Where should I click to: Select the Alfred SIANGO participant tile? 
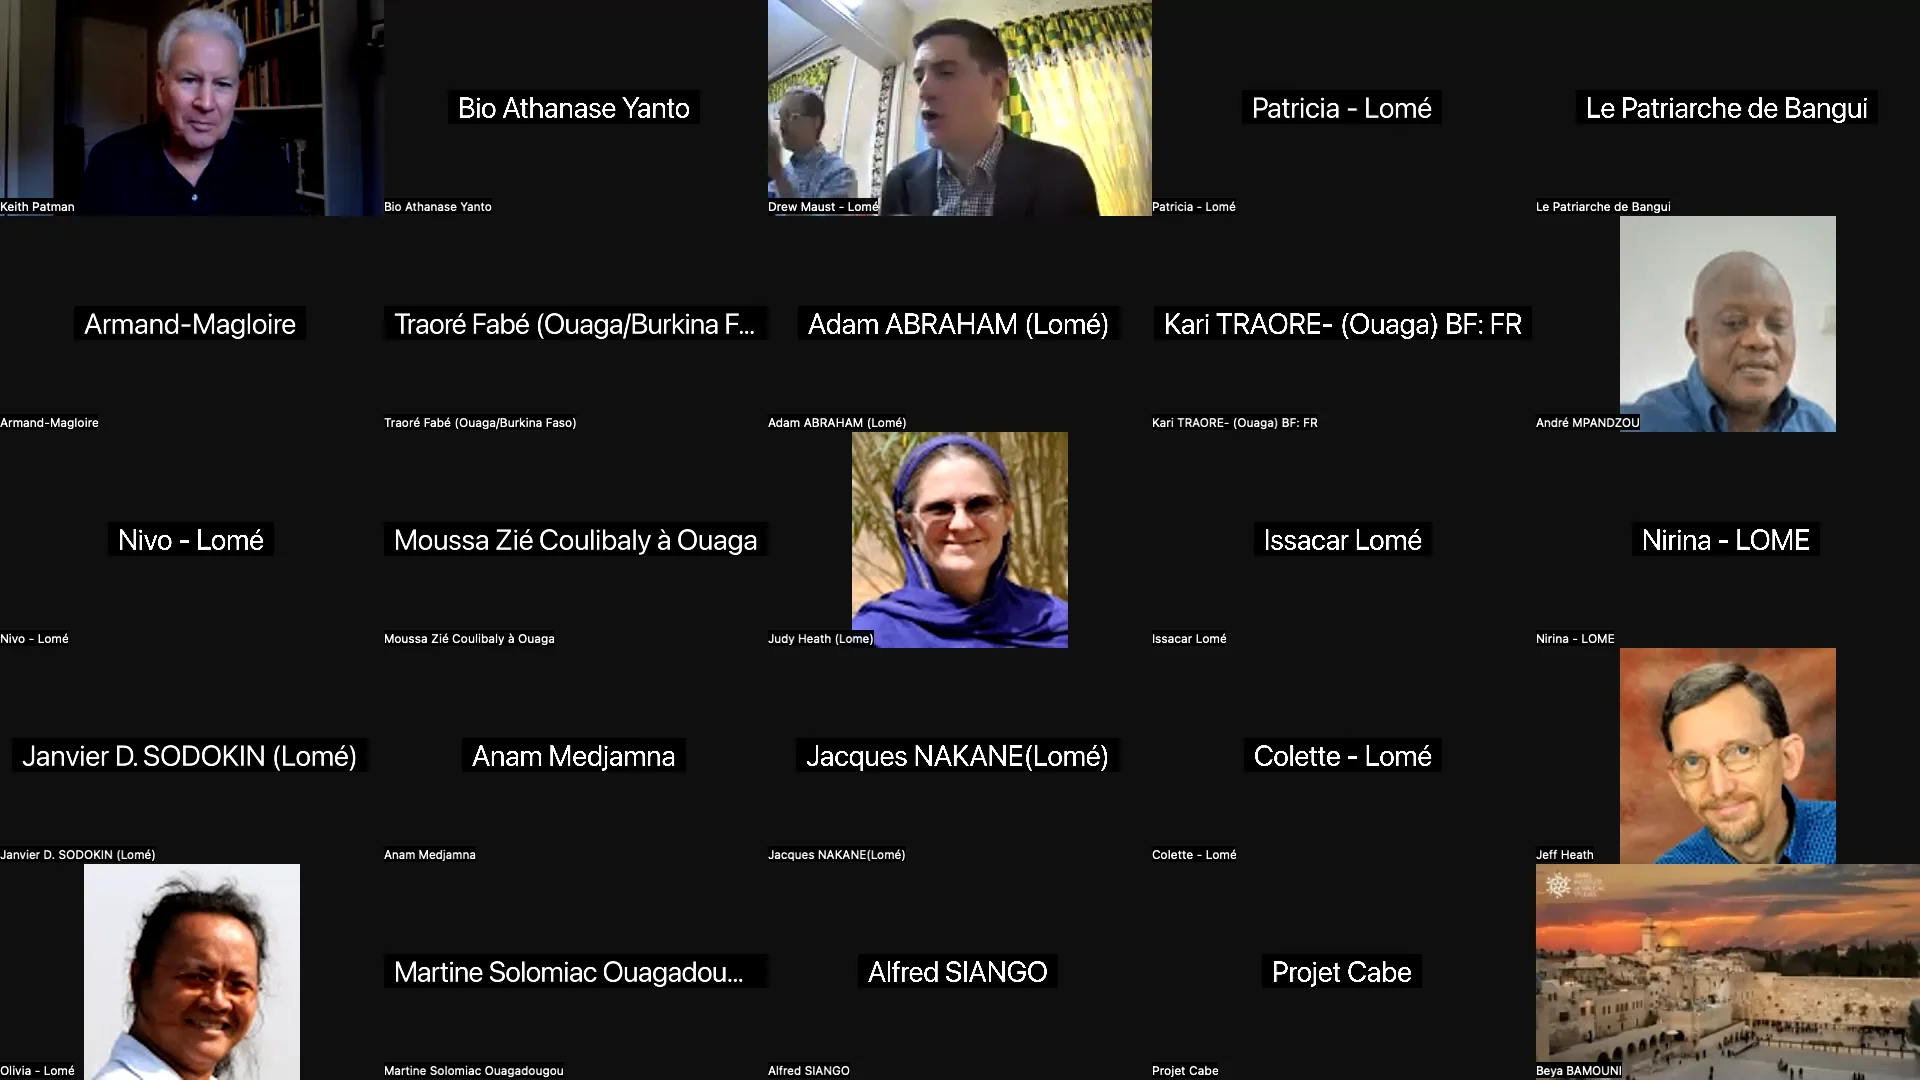point(960,972)
